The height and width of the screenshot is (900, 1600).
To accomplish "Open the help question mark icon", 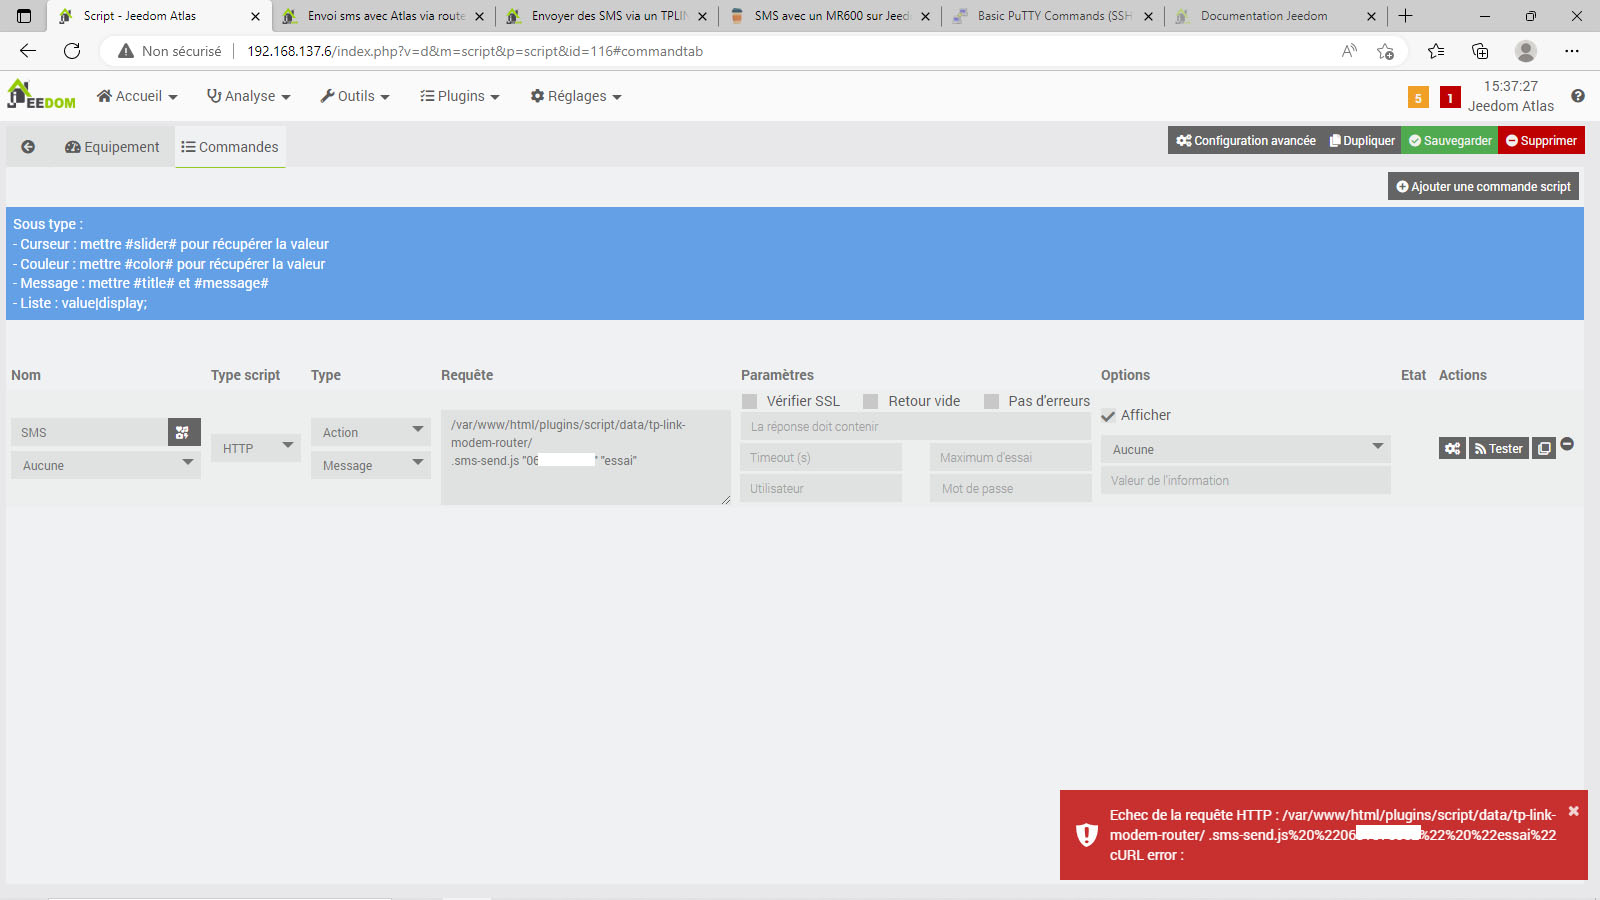I will coord(1578,96).
